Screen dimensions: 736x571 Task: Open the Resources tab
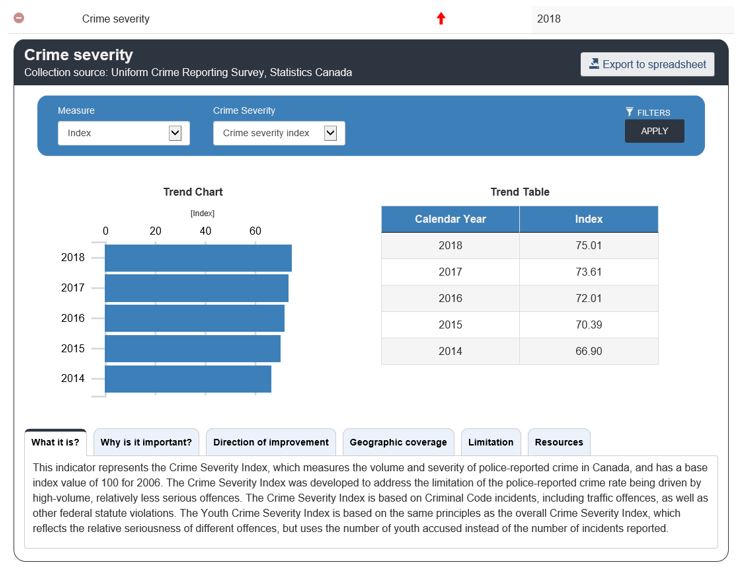pos(559,442)
